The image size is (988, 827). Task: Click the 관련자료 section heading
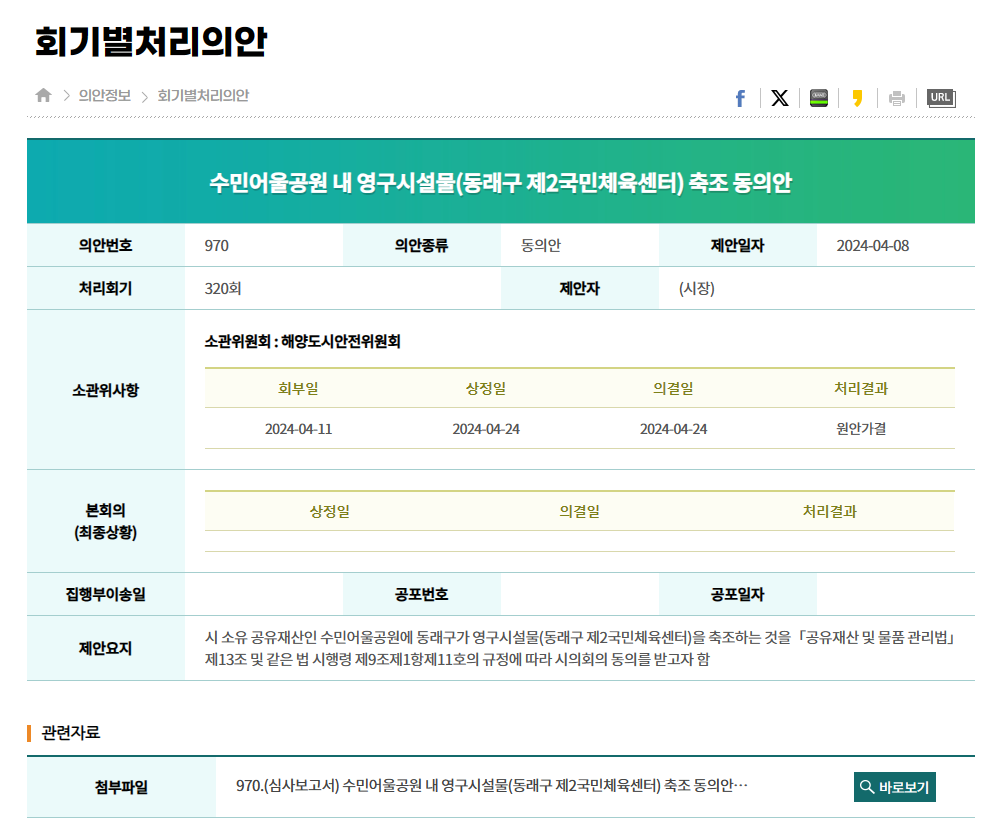[70, 732]
